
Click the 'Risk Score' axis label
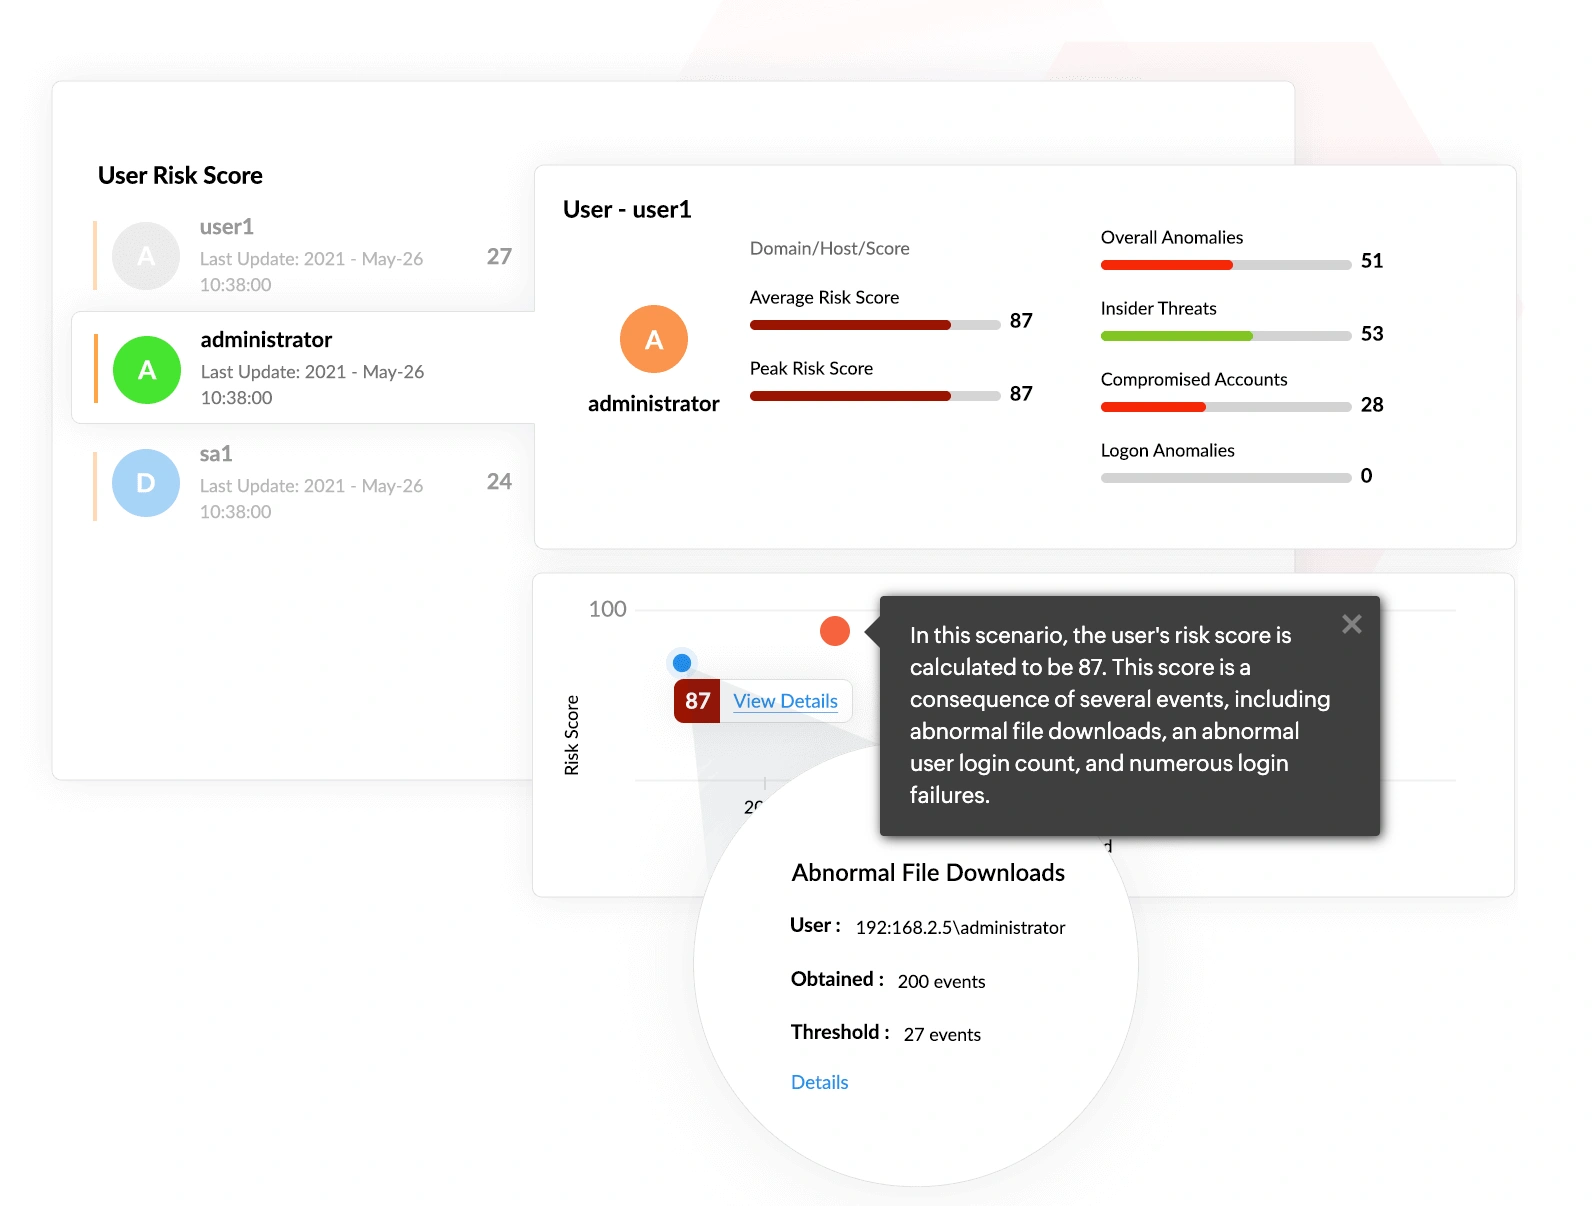[571, 735]
